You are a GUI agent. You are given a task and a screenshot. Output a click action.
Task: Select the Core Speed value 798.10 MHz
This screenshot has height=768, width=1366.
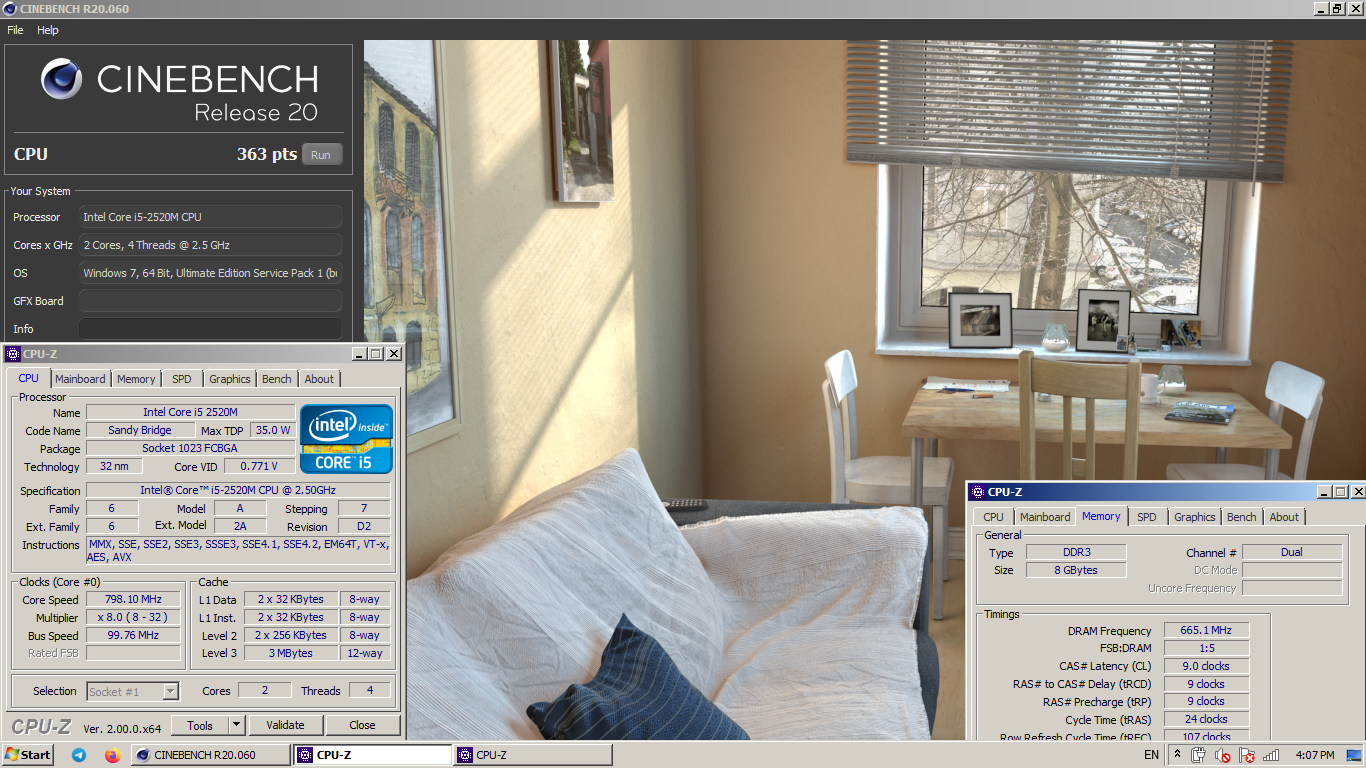(133, 600)
